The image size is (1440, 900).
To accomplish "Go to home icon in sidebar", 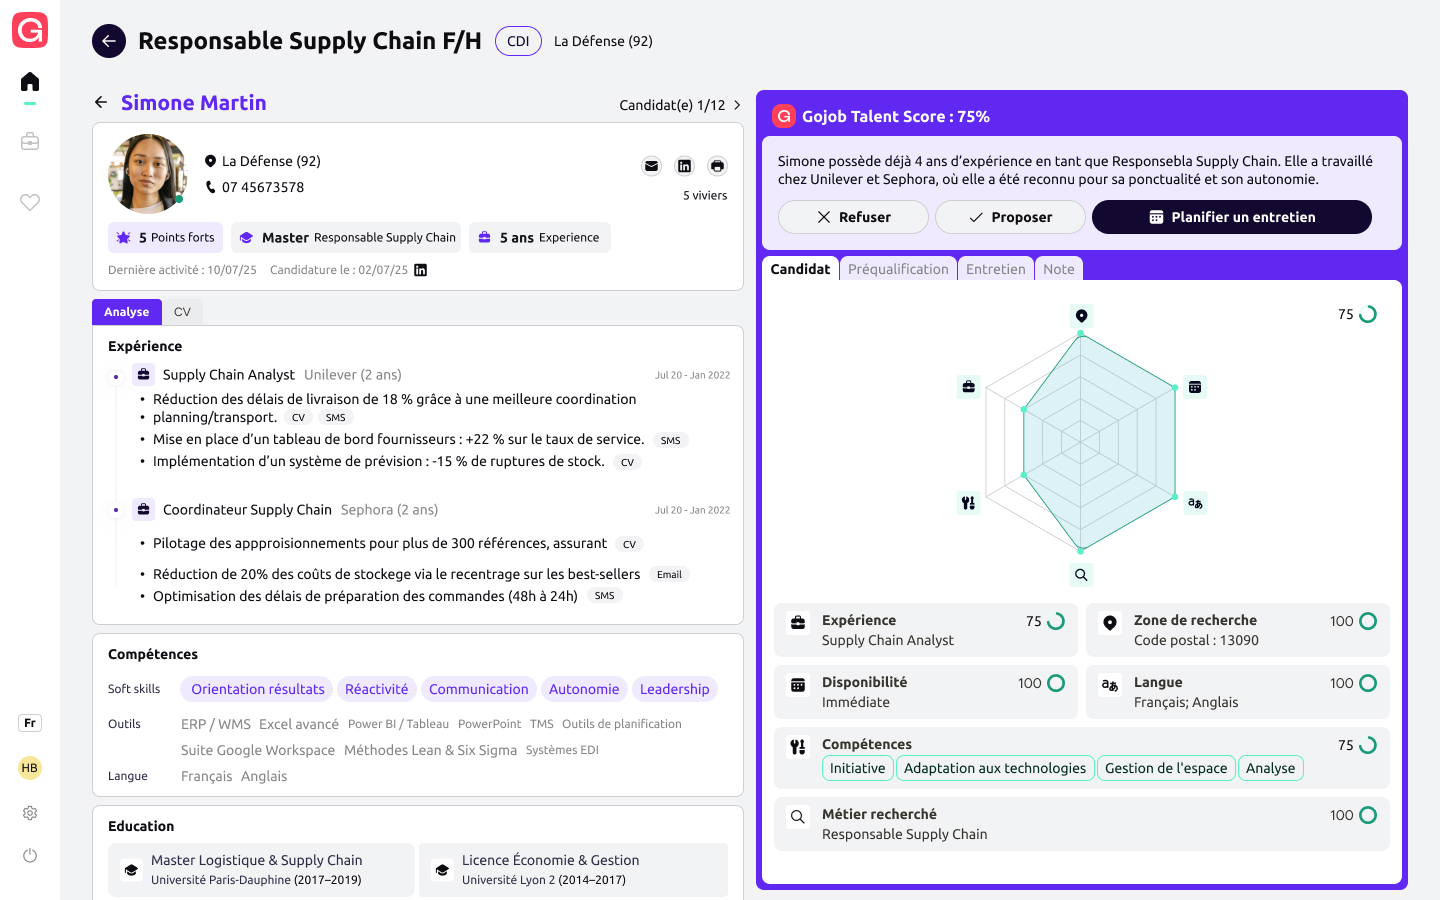I will coord(30,82).
